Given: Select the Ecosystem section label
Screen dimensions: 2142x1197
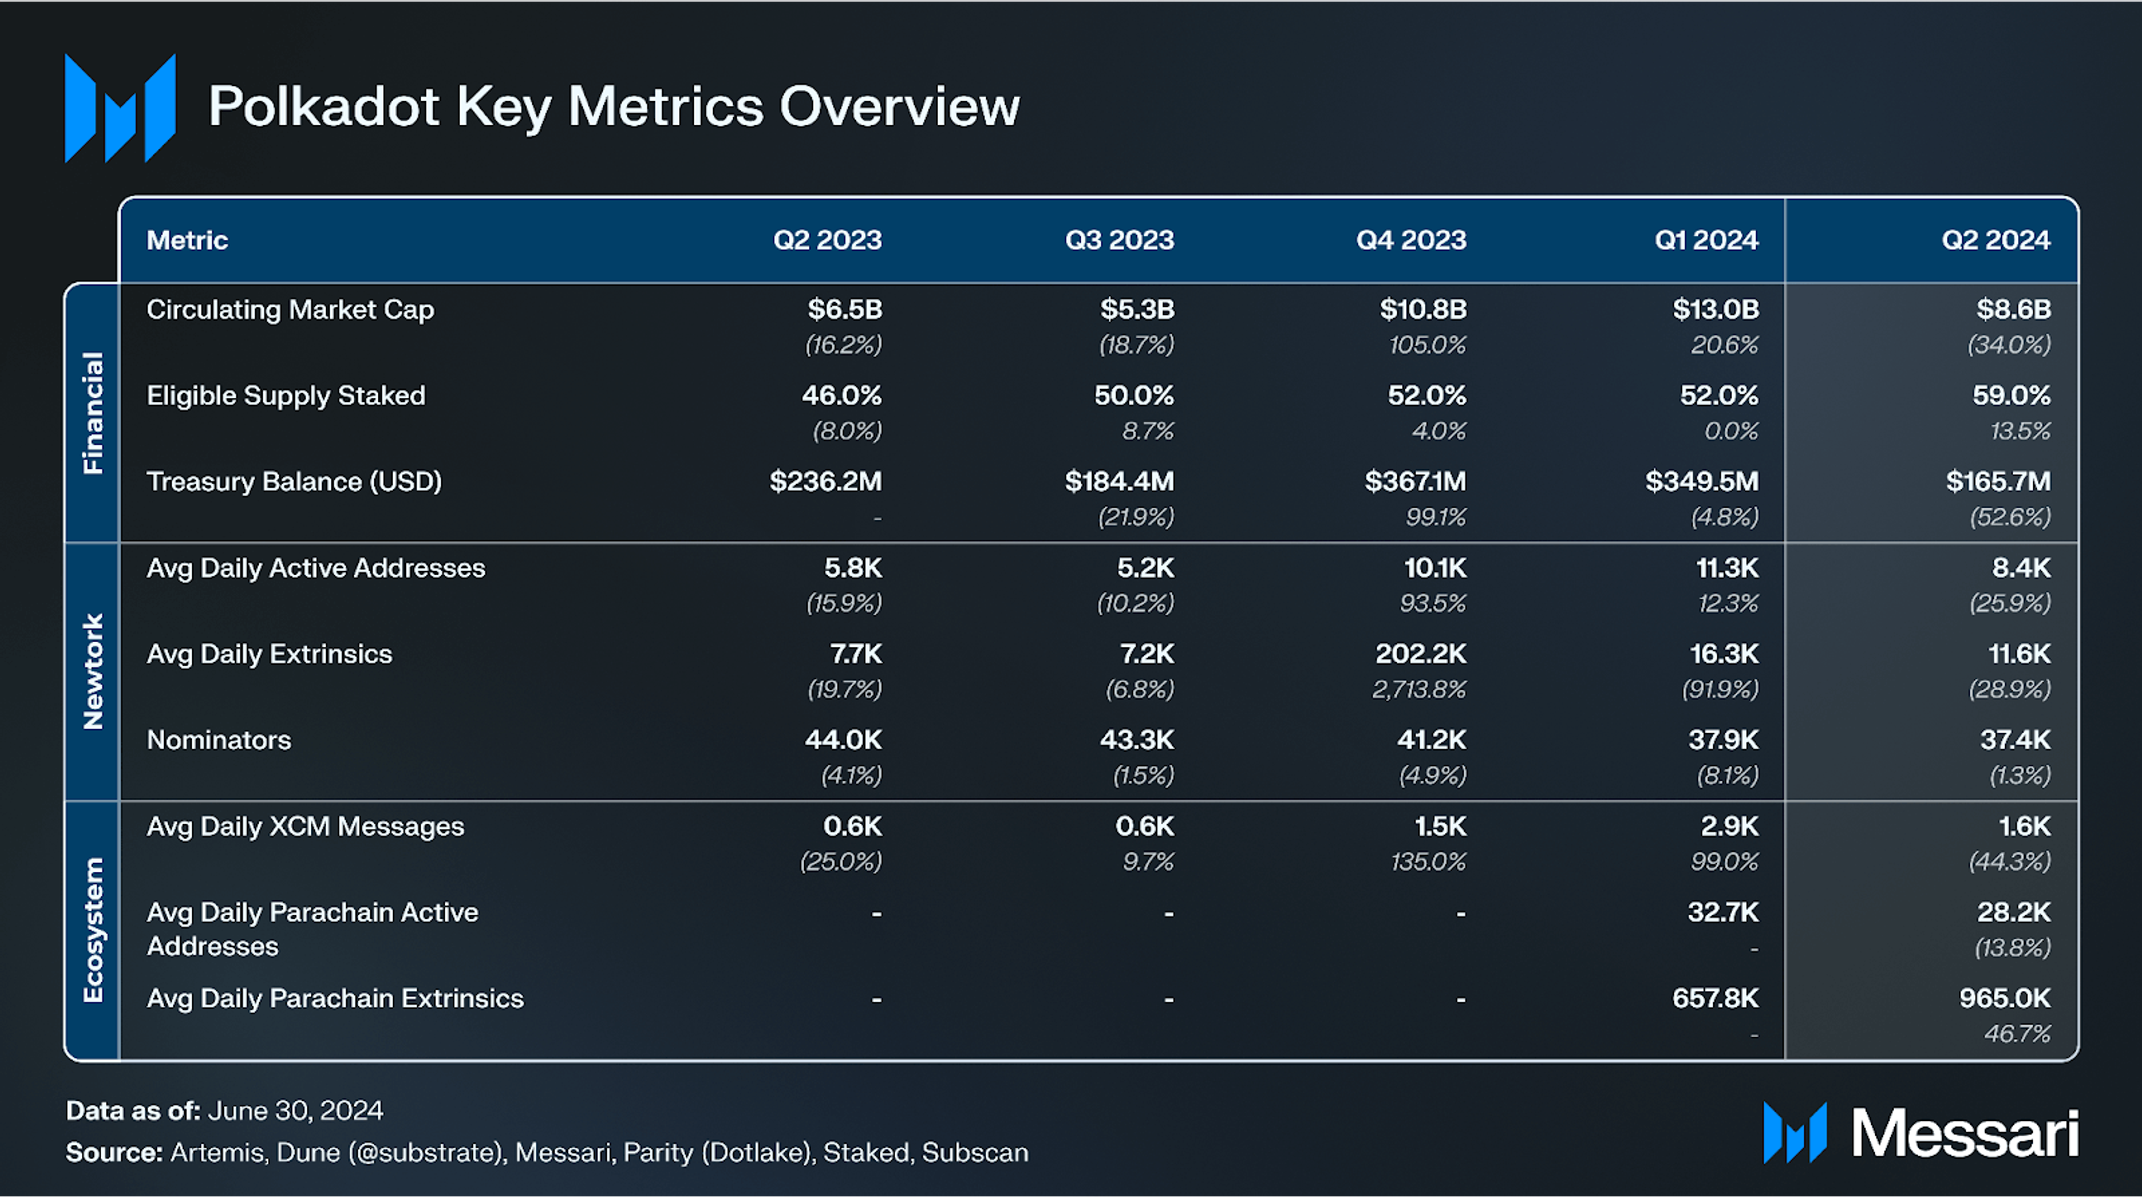Looking at the screenshot, I should click(x=92, y=930).
